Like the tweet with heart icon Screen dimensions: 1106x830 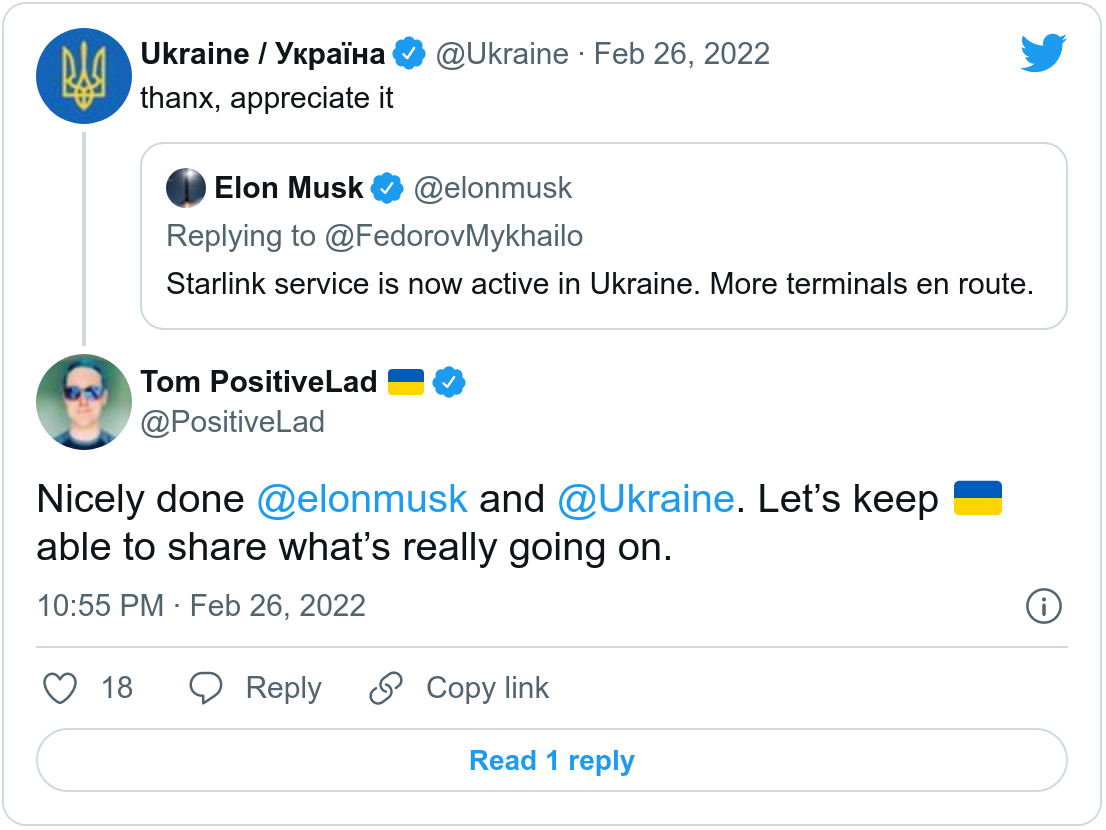coord(61,688)
